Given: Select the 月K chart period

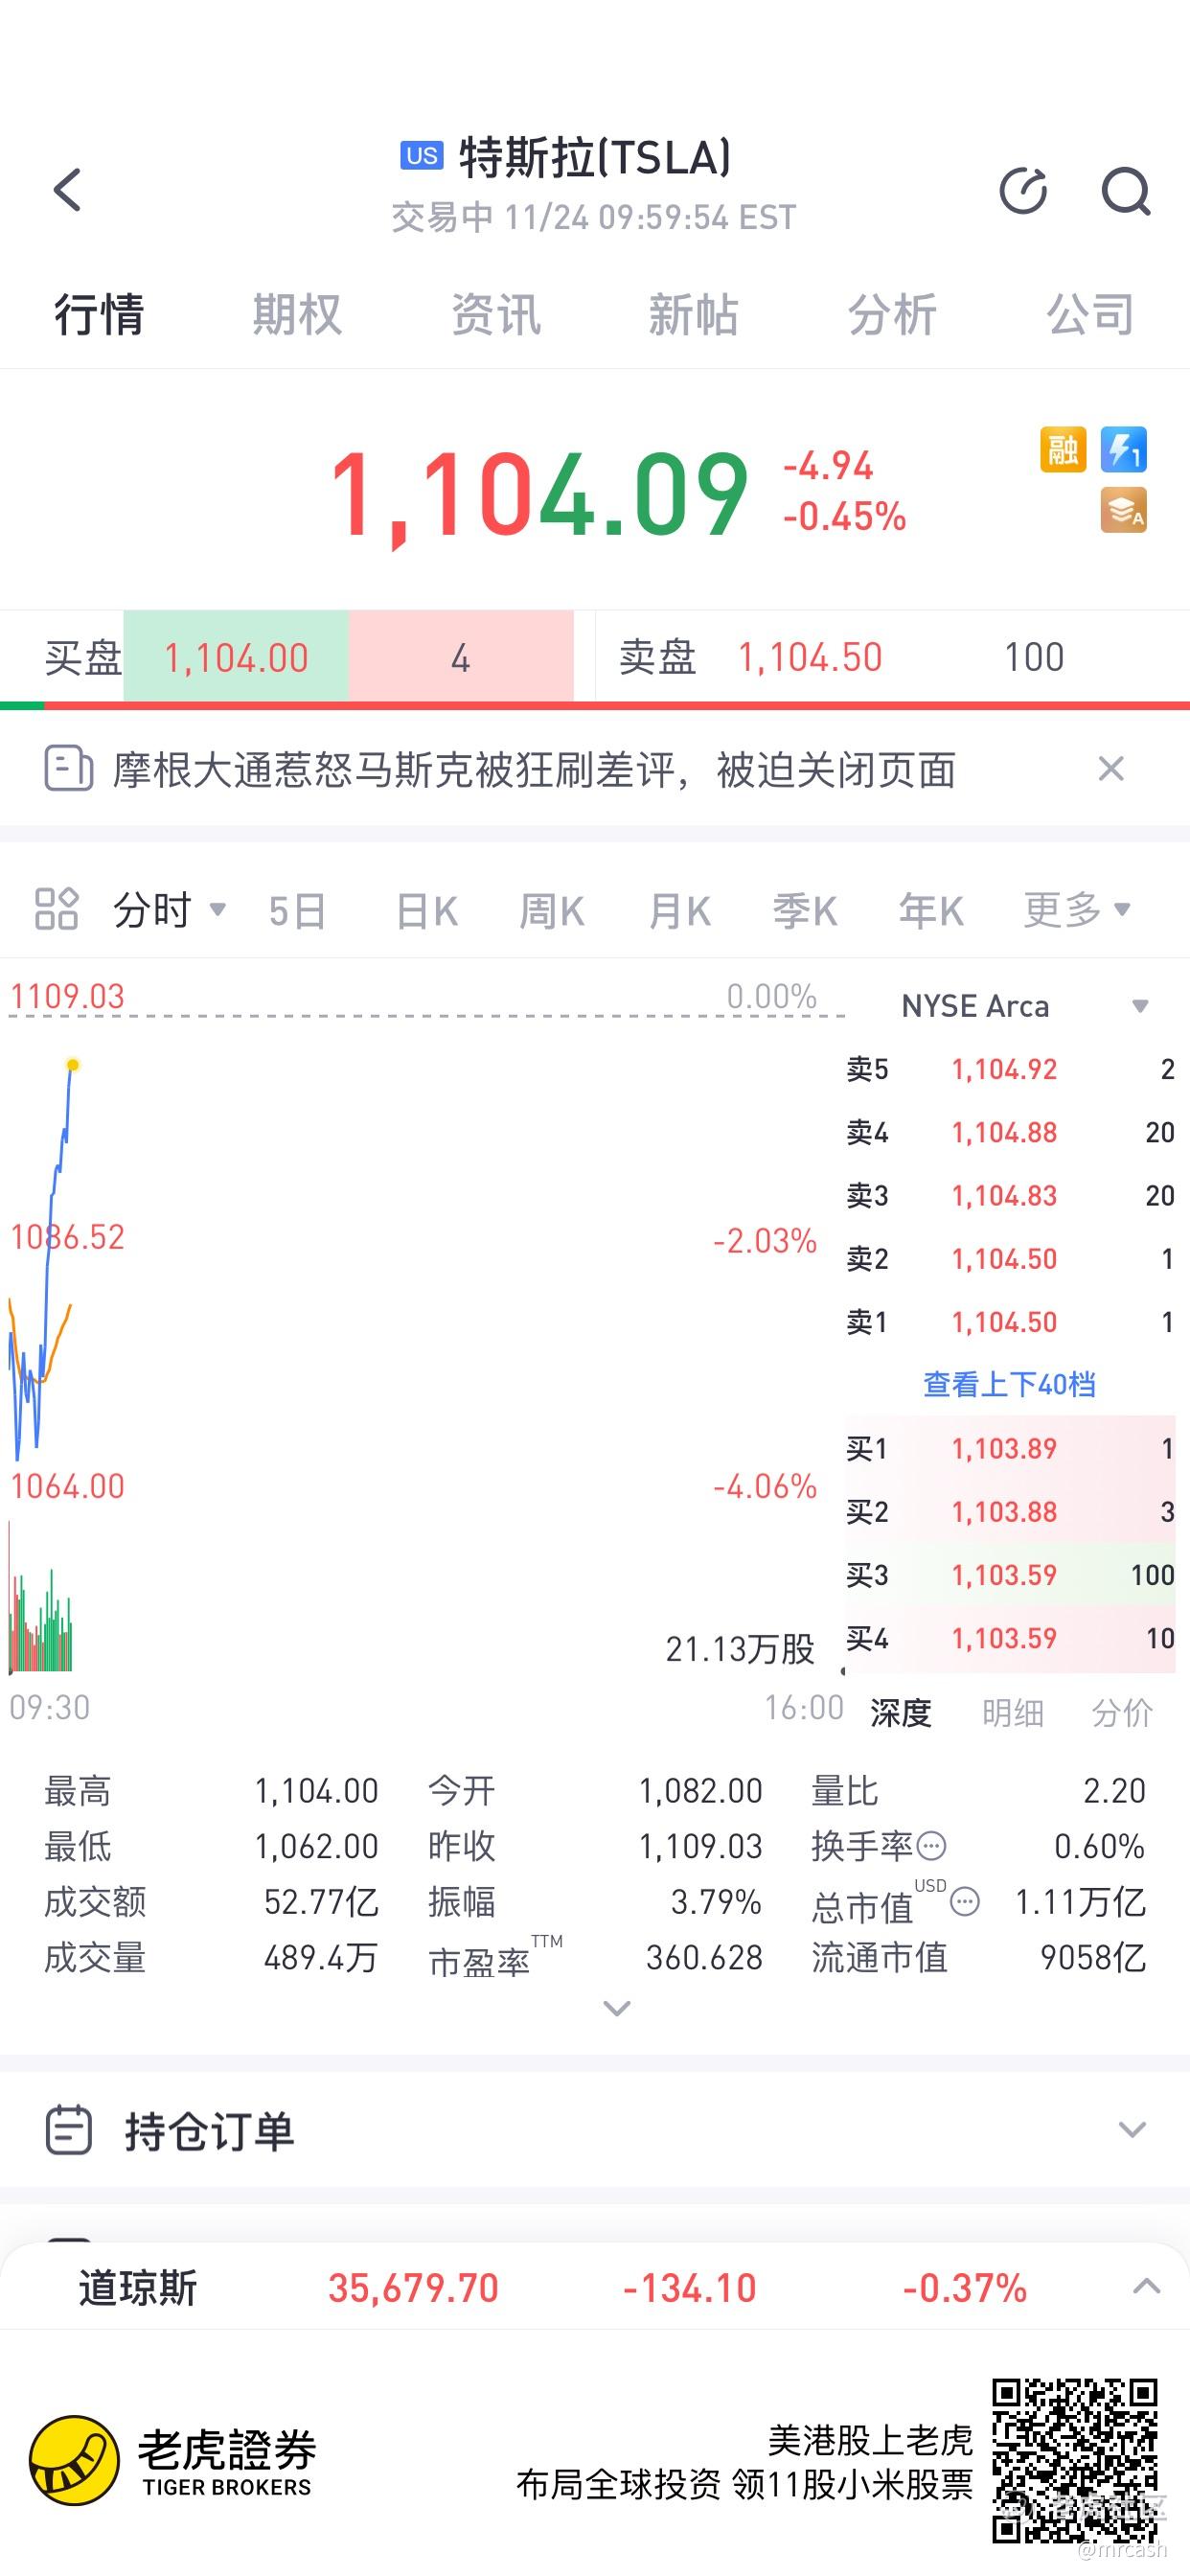Looking at the screenshot, I should [679, 911].
